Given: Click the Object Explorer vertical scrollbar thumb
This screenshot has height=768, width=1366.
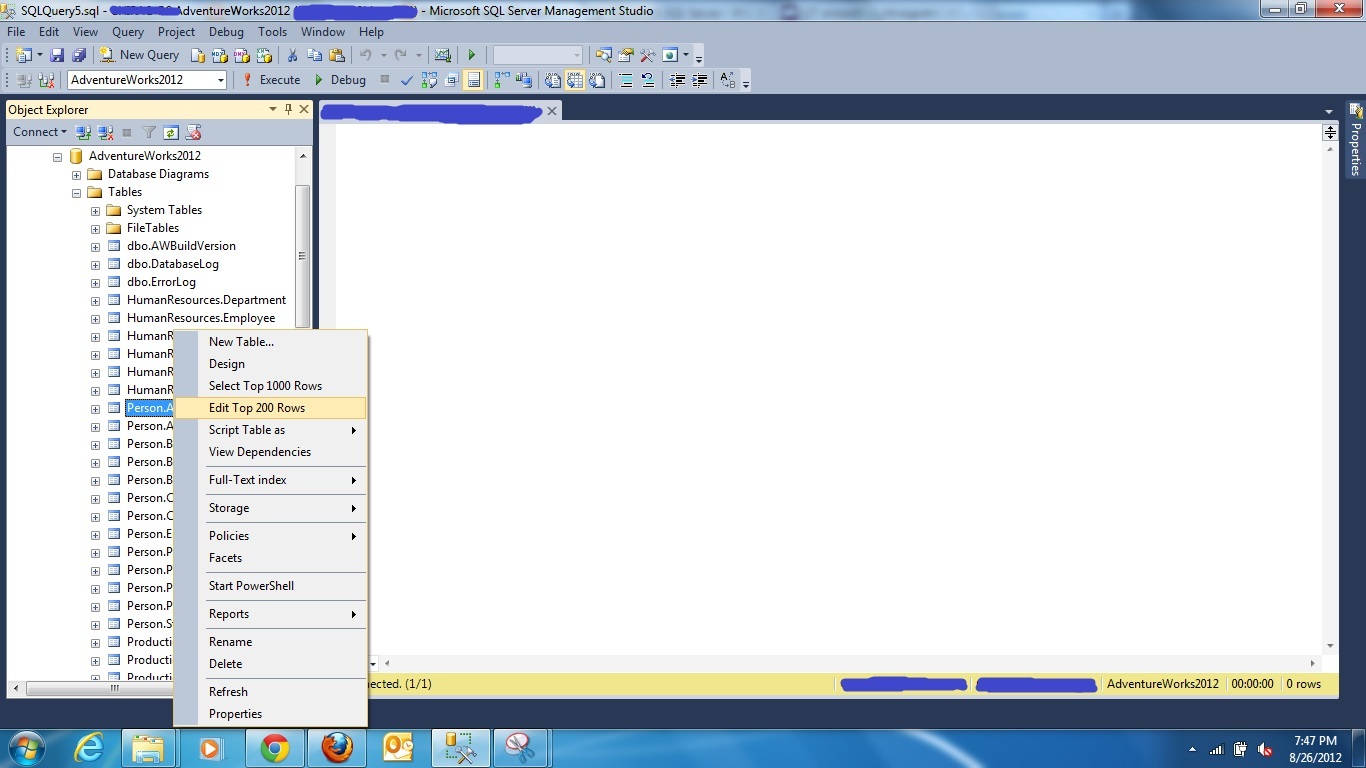Looking at the screenshot, I should (302, 255).
